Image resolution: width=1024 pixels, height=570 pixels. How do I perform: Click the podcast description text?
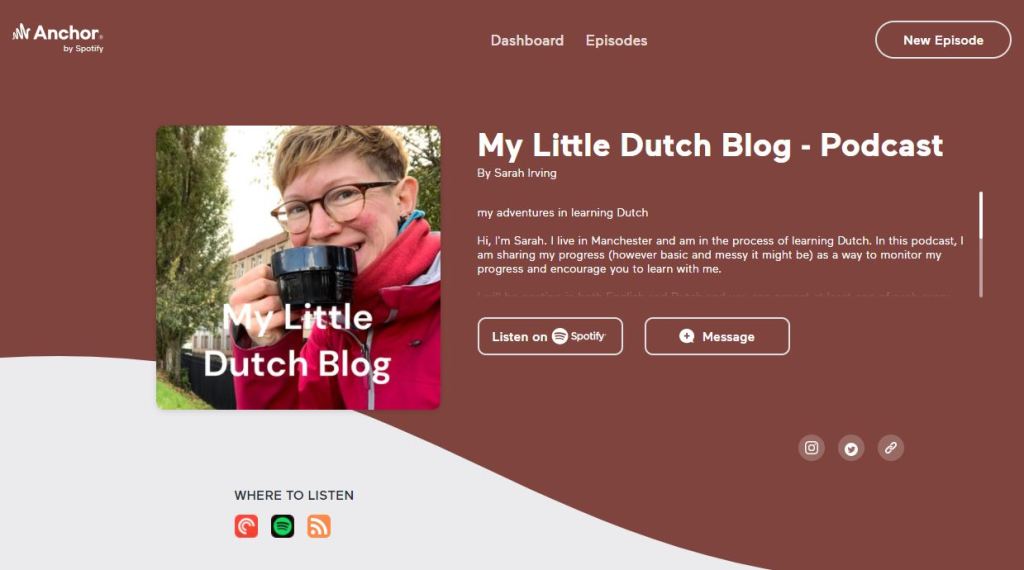point(720,255)
